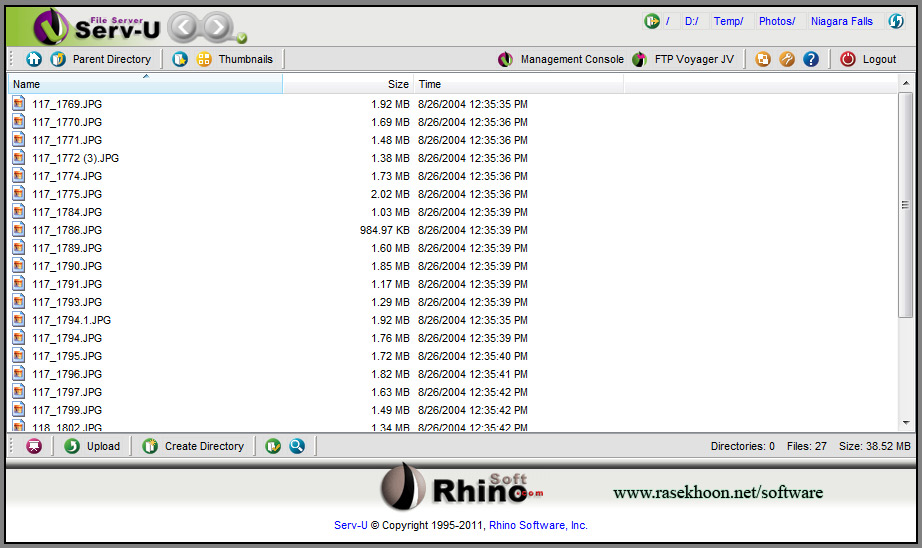Navigate to the Temp/ breadcrumb
The width and height of the screenshot is (922, 548).
coord(729,21)
